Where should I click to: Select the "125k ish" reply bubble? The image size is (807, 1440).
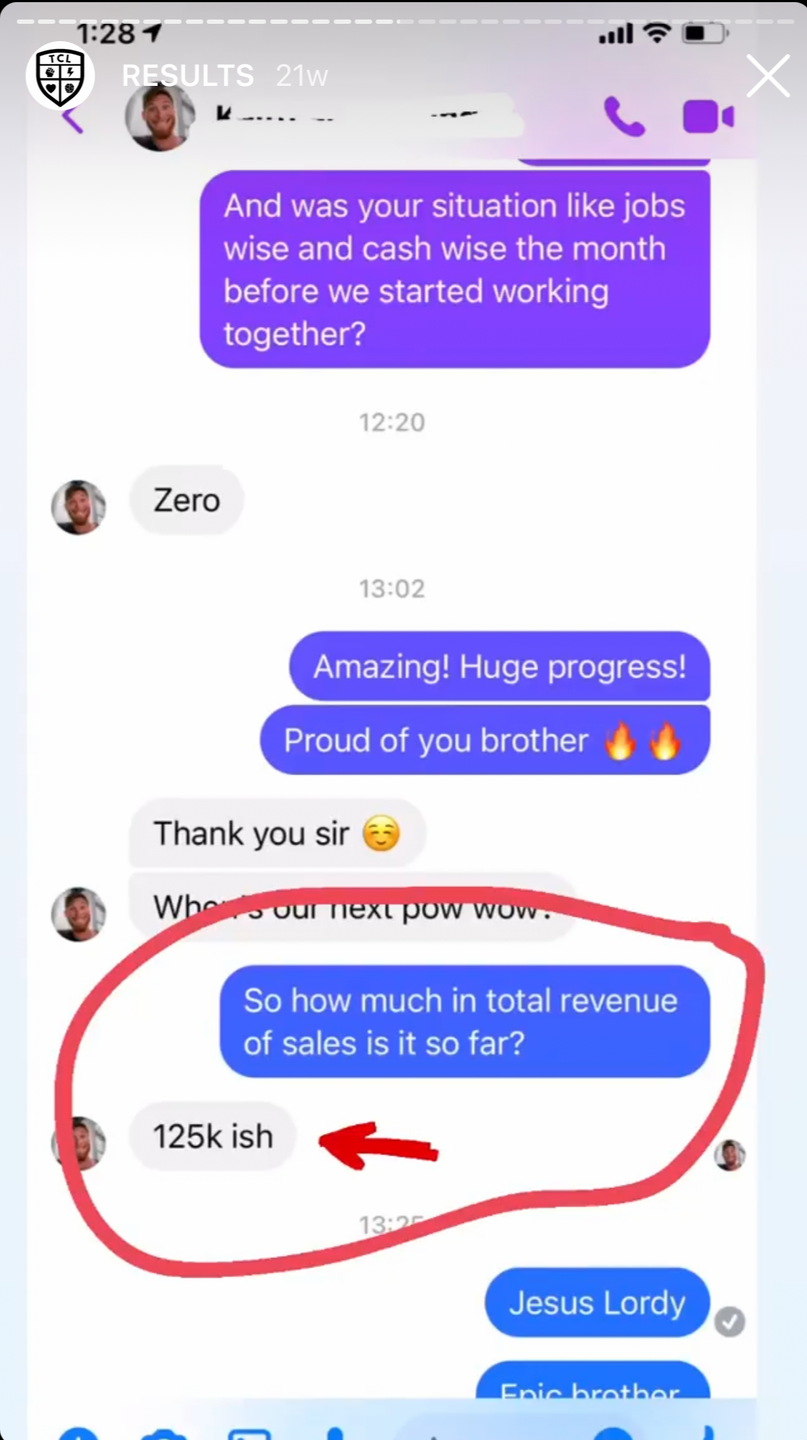click(213, 1136)
